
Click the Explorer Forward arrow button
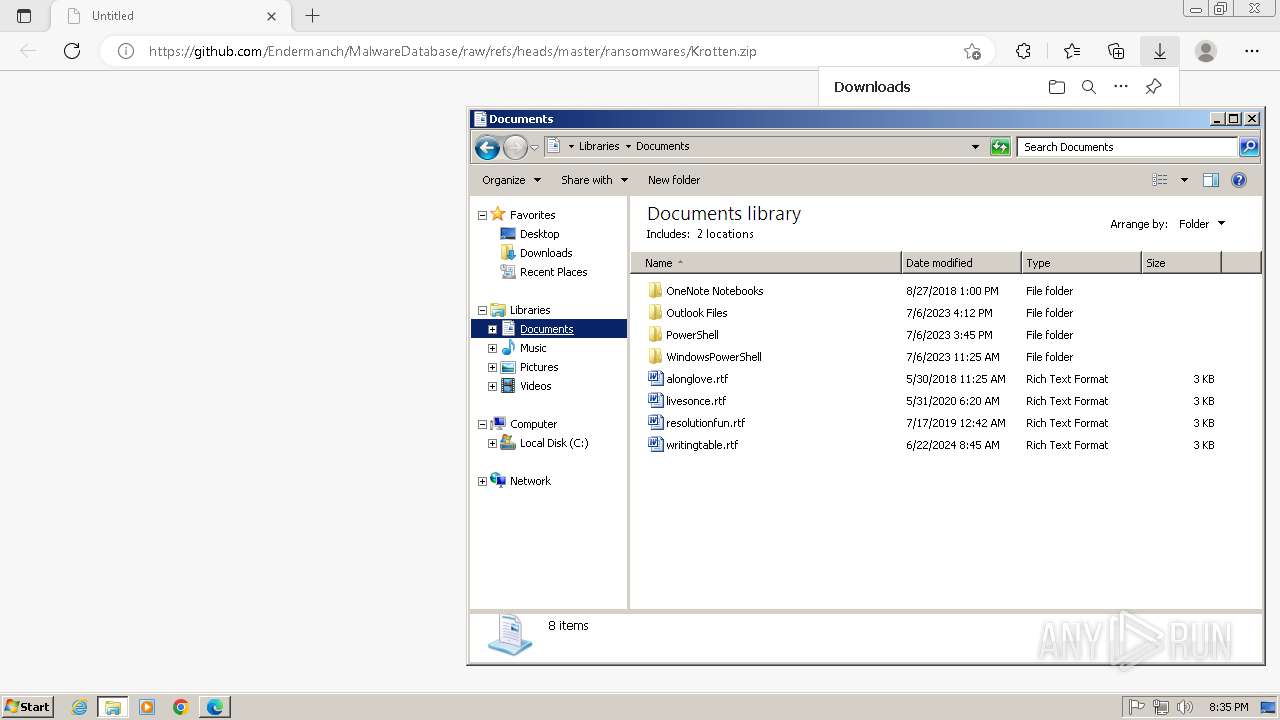(x=515, y=148)
